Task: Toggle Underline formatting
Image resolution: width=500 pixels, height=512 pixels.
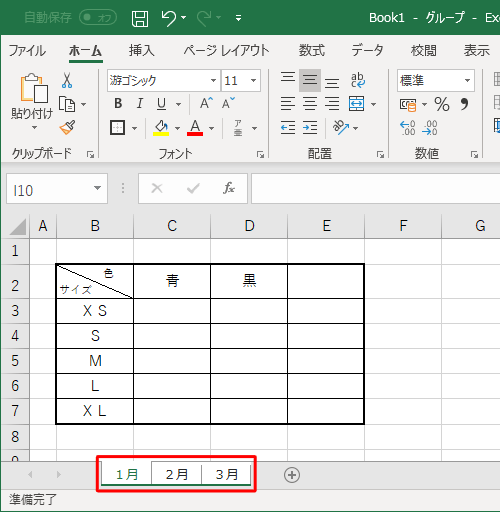Action: [x=162, y=104]
